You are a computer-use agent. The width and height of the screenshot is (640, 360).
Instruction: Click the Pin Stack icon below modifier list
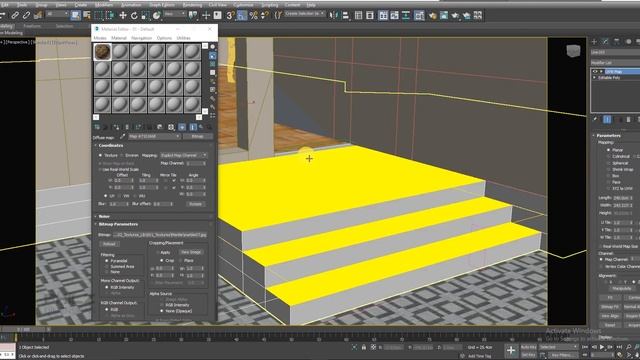tap(596, 119)
